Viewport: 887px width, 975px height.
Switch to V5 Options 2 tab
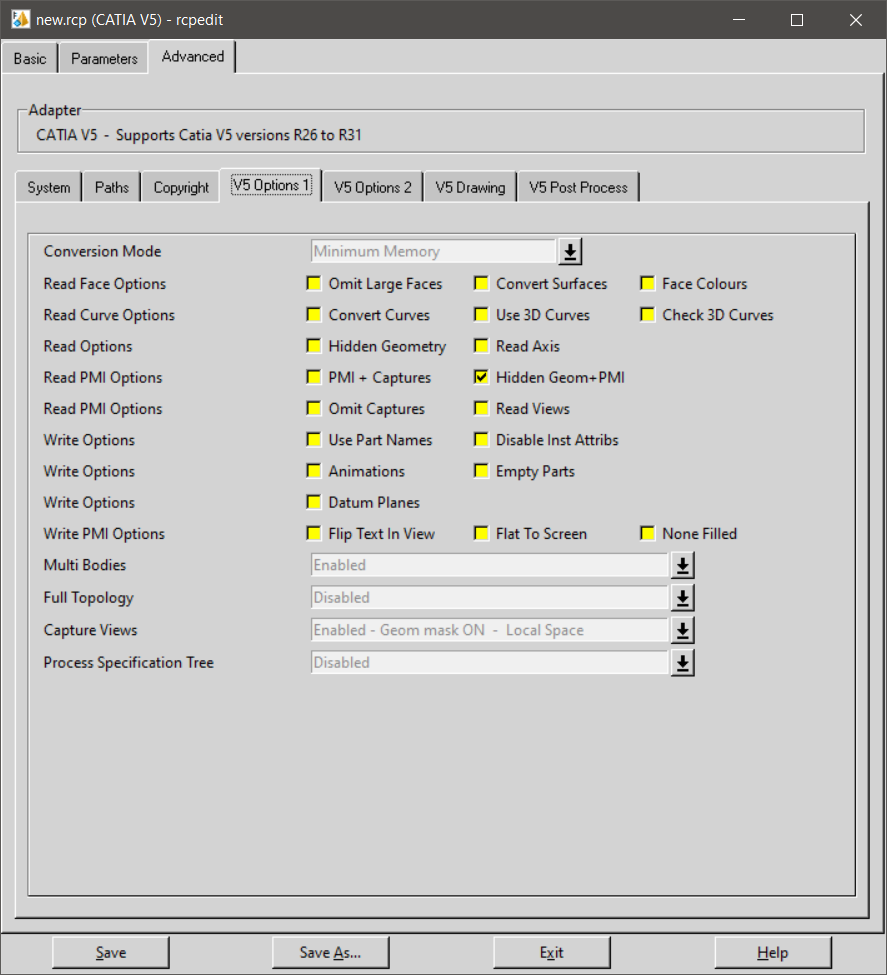tap(373, 187)
